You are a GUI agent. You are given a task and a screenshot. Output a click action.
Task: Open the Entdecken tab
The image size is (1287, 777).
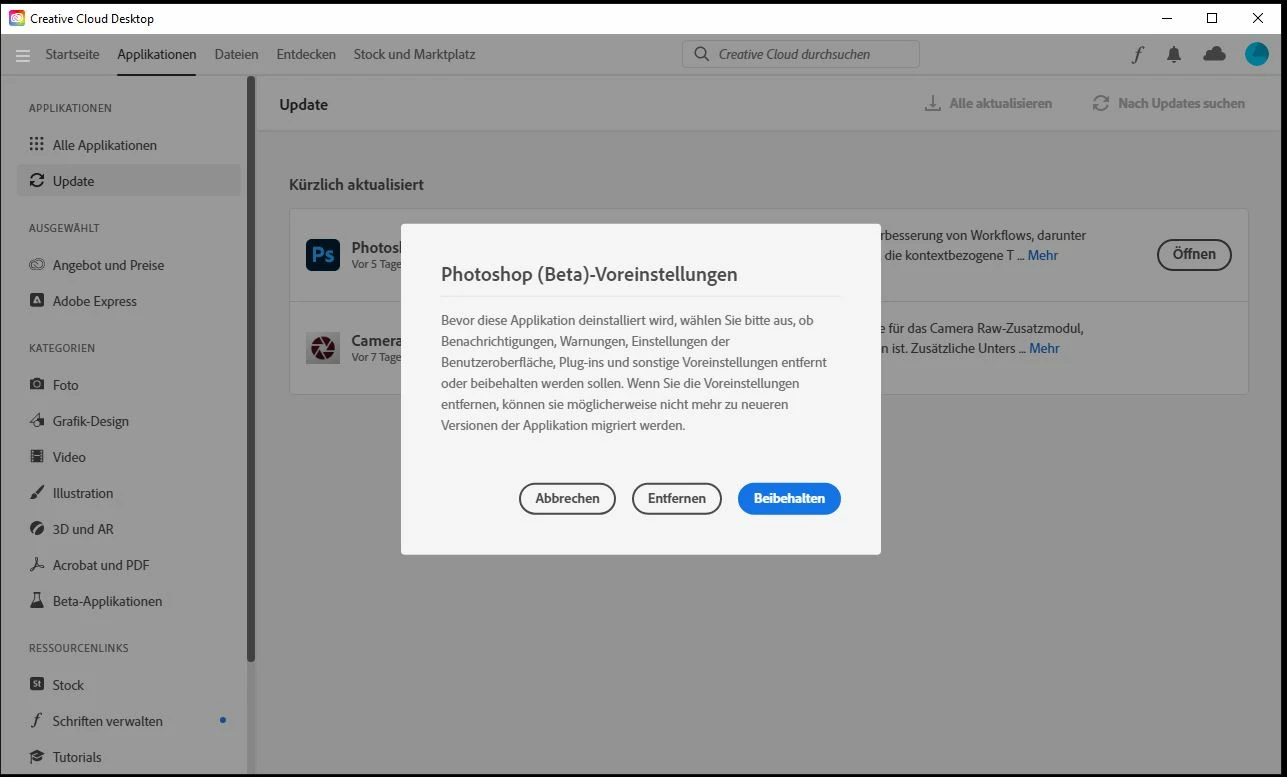pyautogui.click(x=306, y=54)
